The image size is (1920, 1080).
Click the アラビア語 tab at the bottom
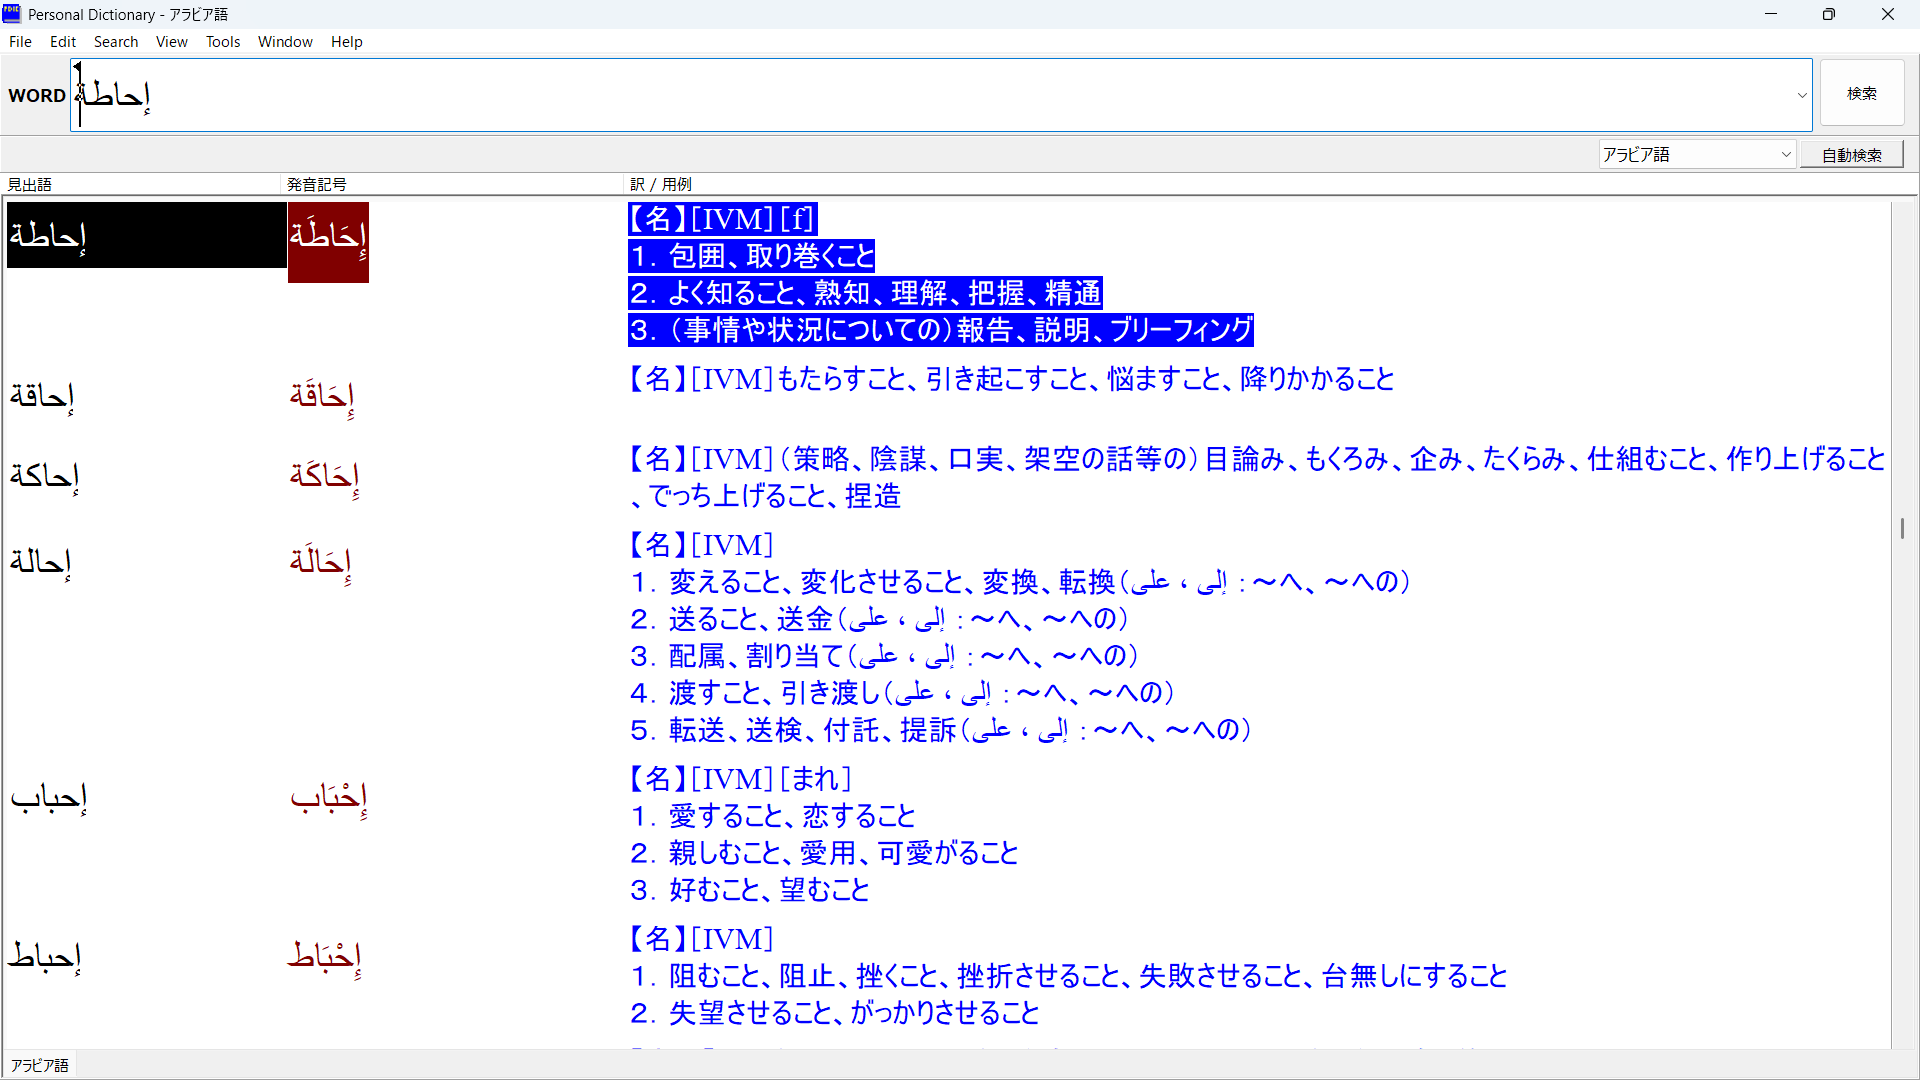(40, 1065)
